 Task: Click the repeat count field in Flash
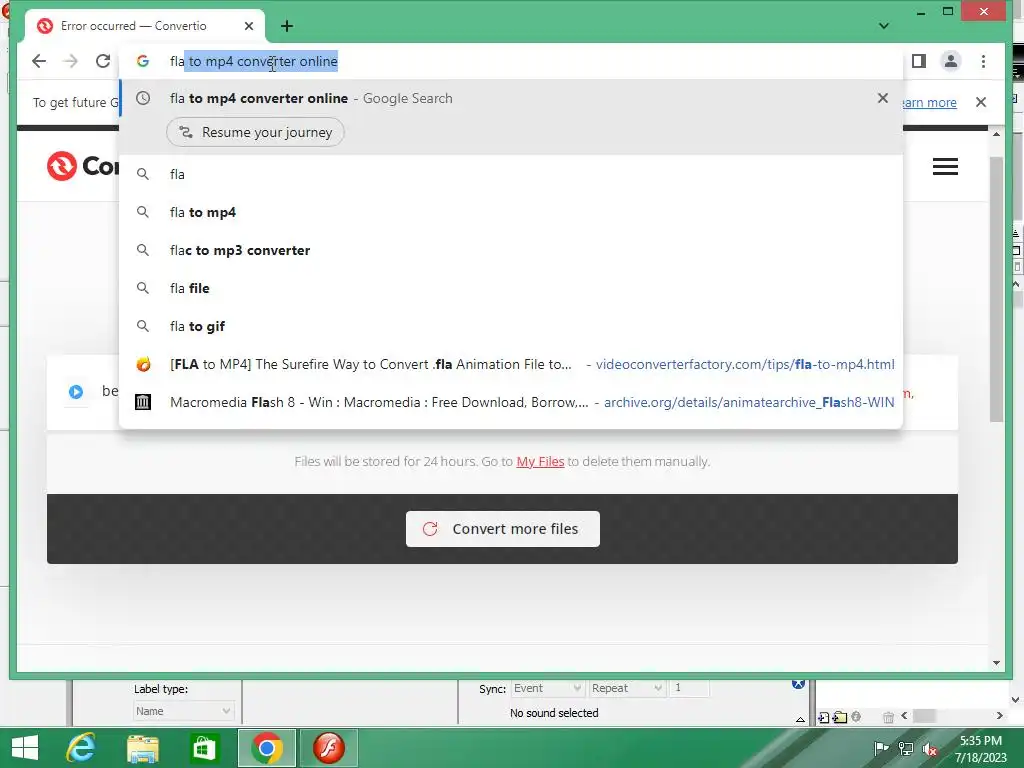coord(690,688)
